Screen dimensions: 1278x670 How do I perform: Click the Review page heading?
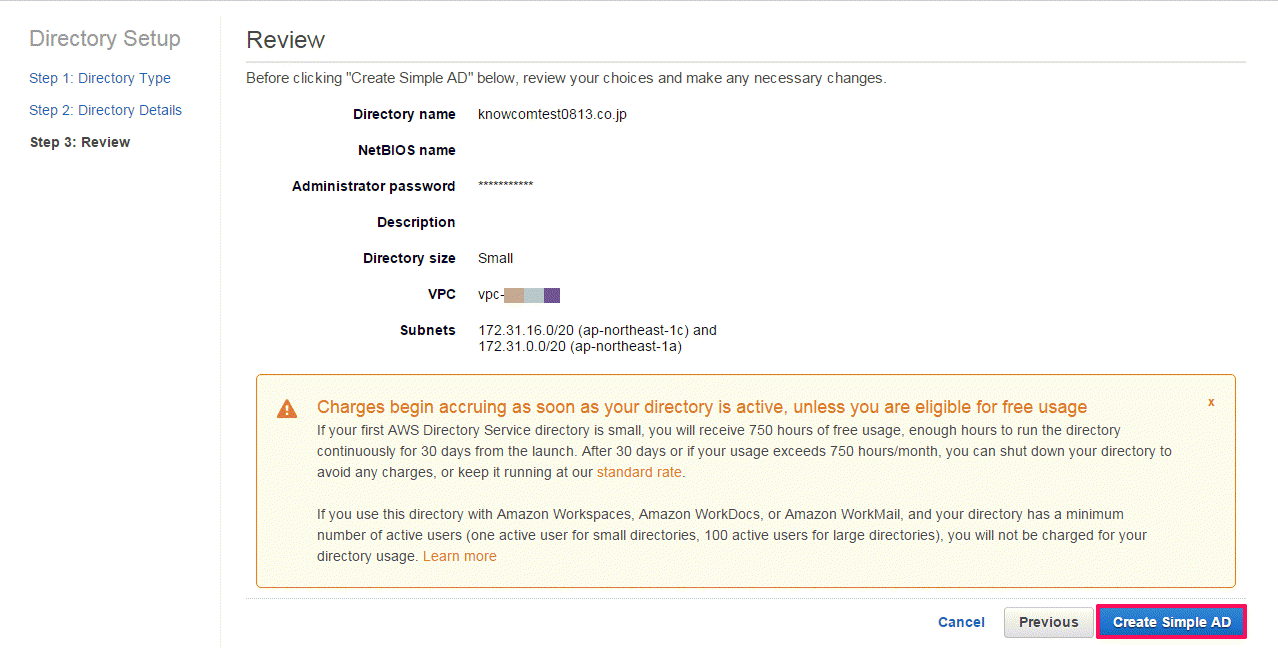point(286,40)
